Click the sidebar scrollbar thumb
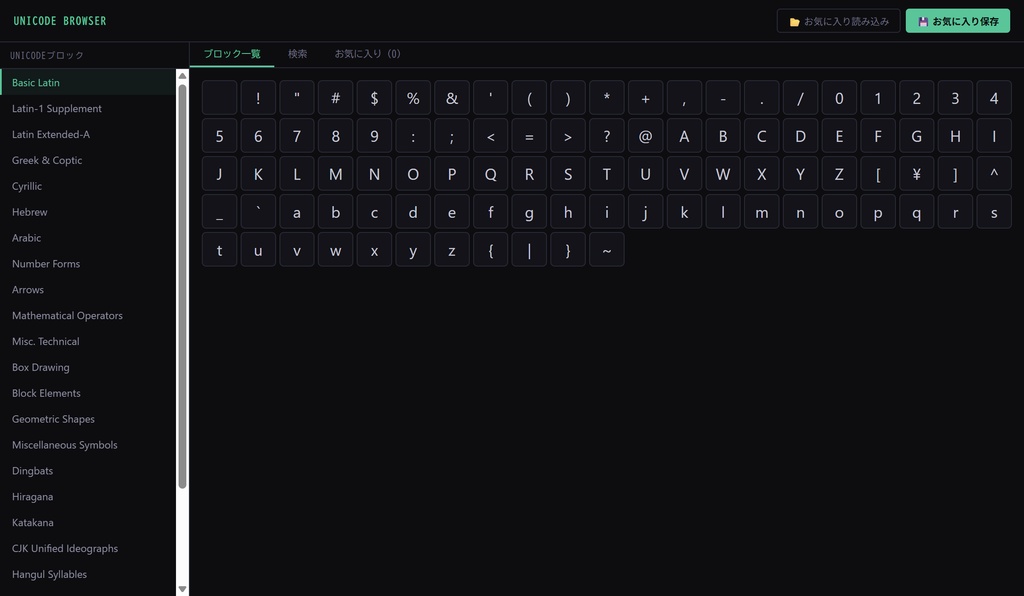Viewport: 1024px width, 596px height. pos(182,286)
